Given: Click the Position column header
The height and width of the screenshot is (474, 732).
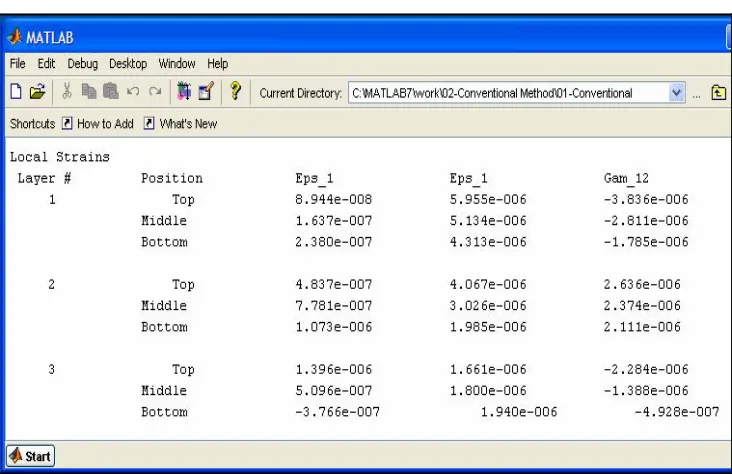Looking at the screenshot, I should click(172, 178).
